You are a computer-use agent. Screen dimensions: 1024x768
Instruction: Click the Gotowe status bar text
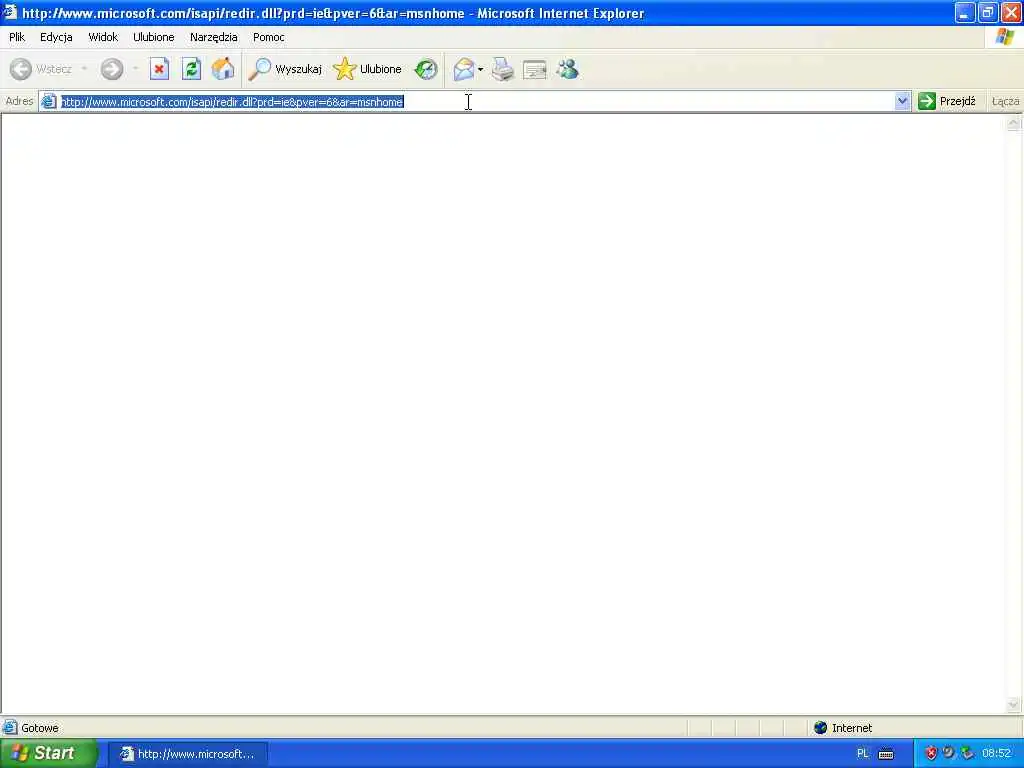coord(40,728)
